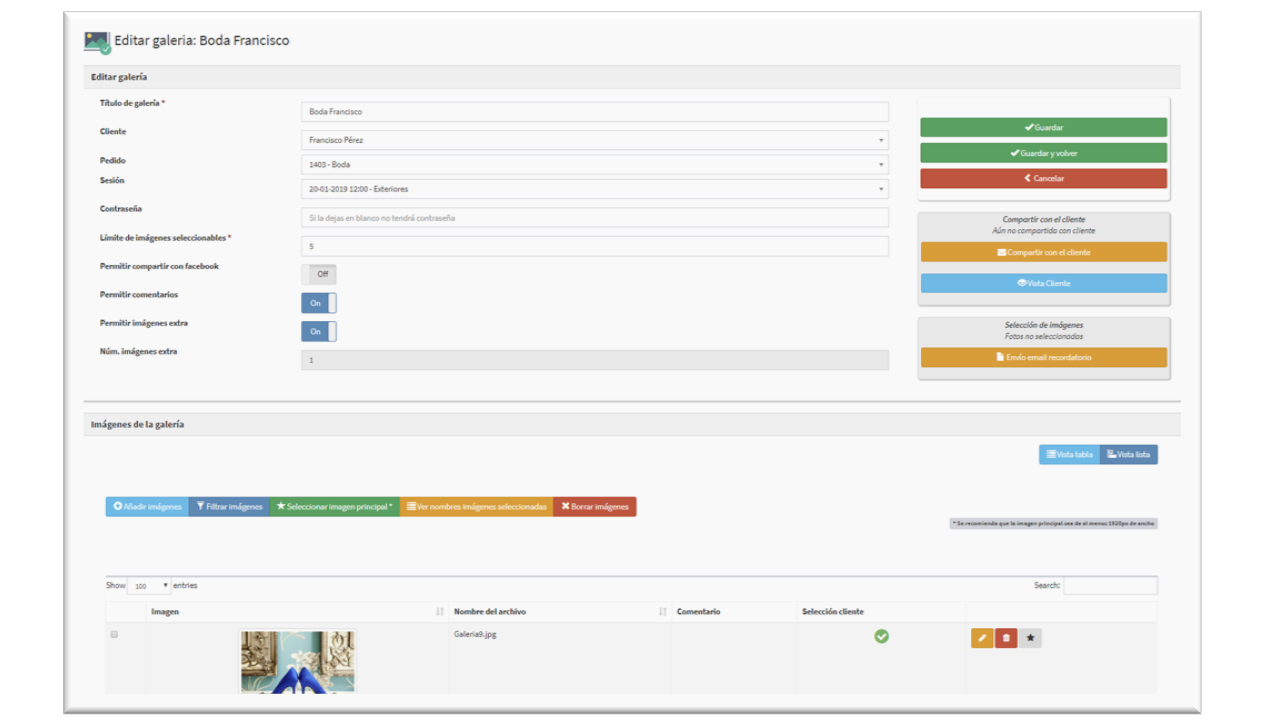Click the Guardar button
This screenshot has height=720, width=1280.
click(1043, 128)
